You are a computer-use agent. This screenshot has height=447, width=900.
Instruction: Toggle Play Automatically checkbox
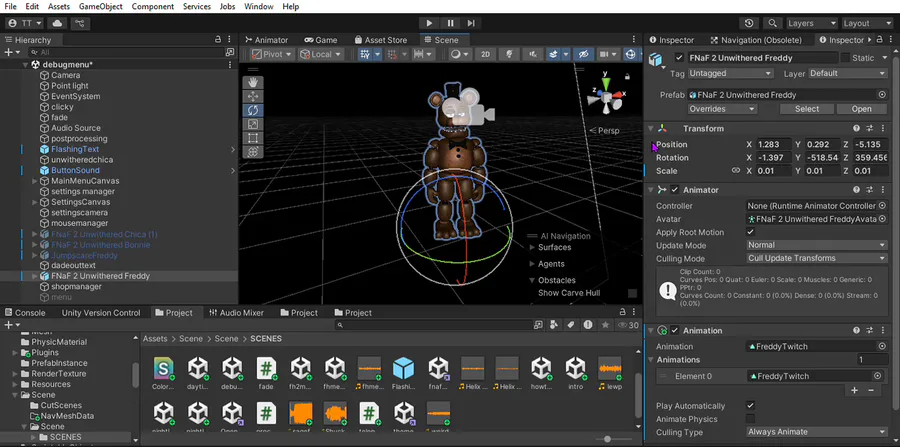point(750,406)
